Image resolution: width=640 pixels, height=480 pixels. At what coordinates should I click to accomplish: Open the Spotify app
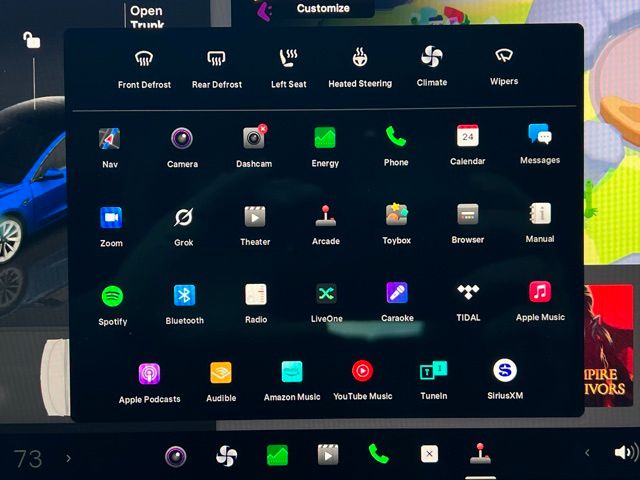point(112,296)
